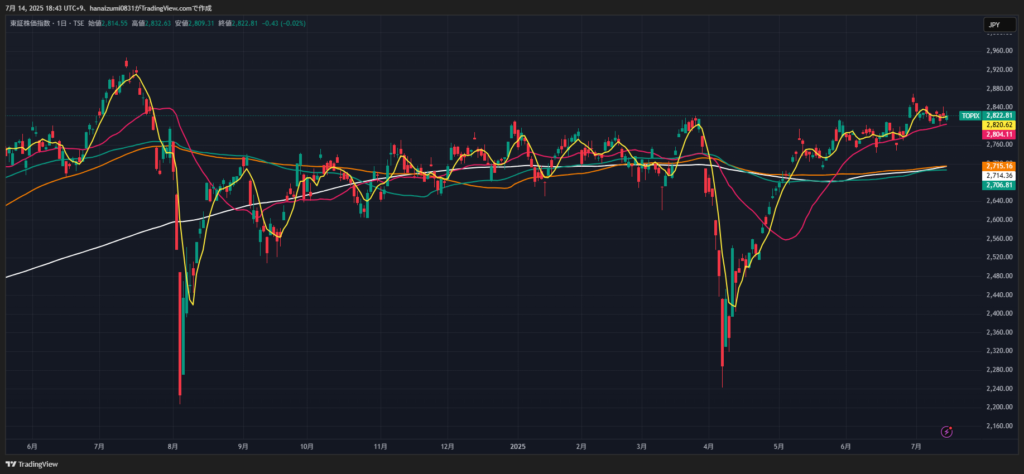Click the purple lightning event icon
The height and width of the screenshot is (474, 1024).
point(947,432)
